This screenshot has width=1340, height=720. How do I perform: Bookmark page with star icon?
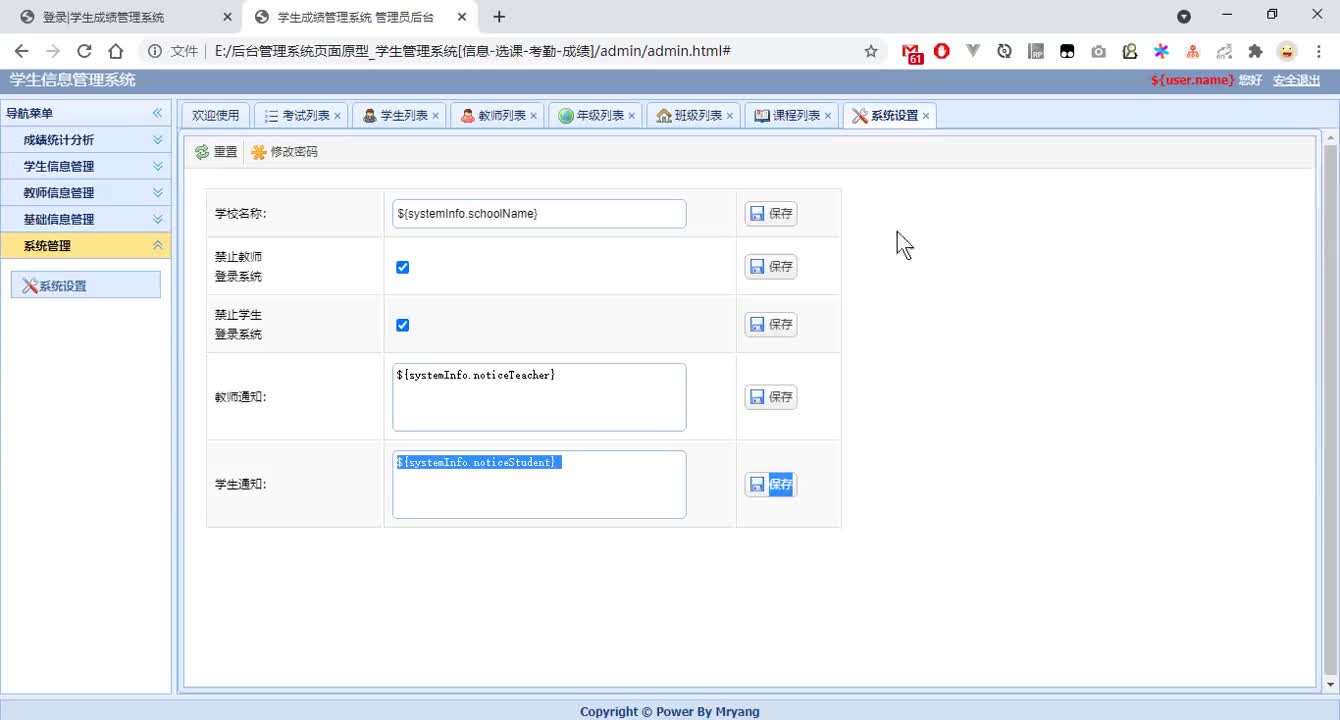coord(871,51)
